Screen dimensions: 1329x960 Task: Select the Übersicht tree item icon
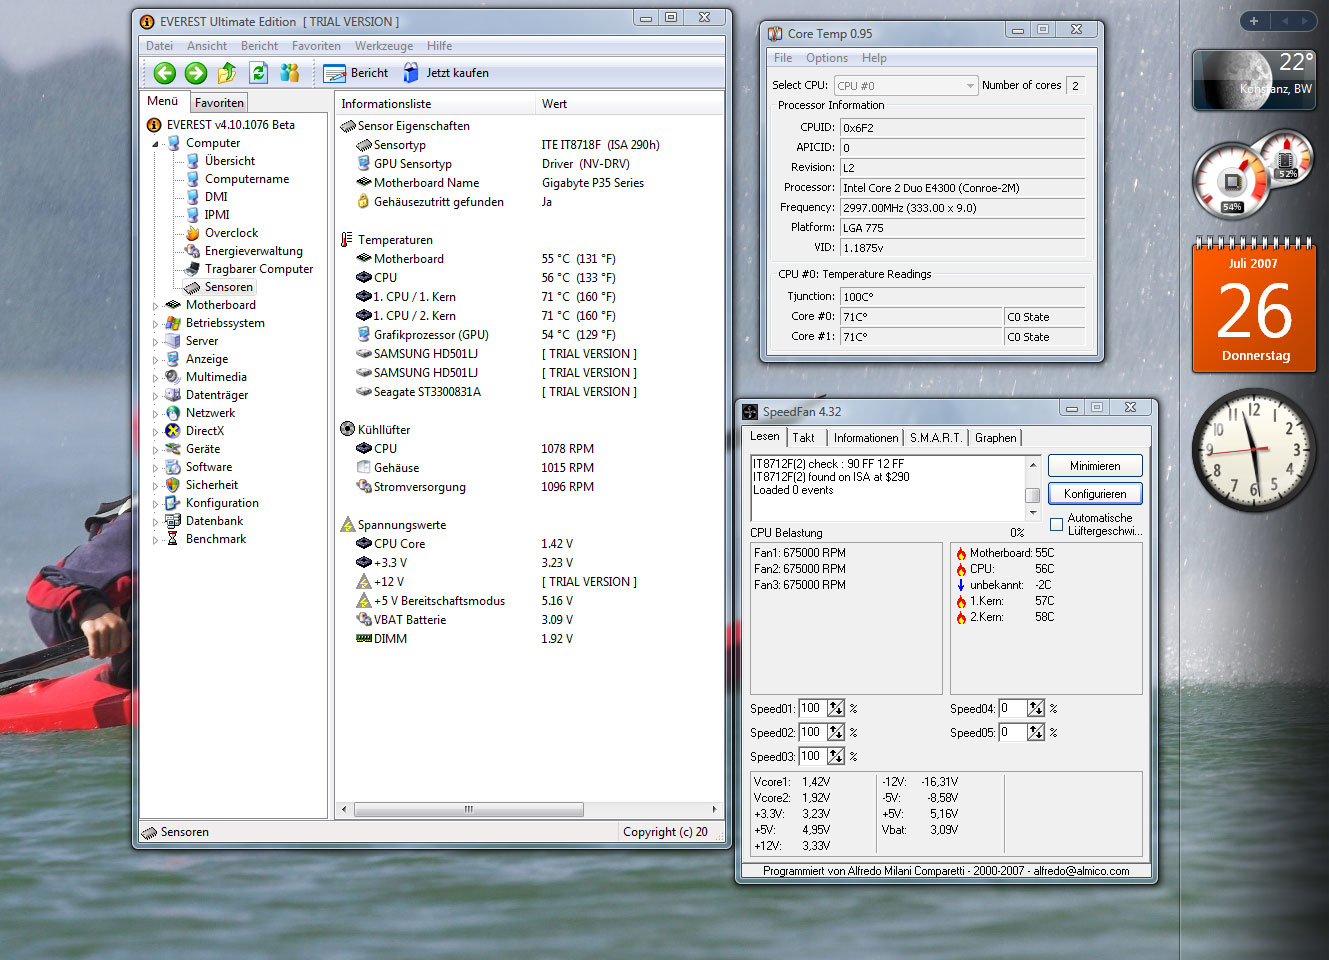(x=192, y=161)
